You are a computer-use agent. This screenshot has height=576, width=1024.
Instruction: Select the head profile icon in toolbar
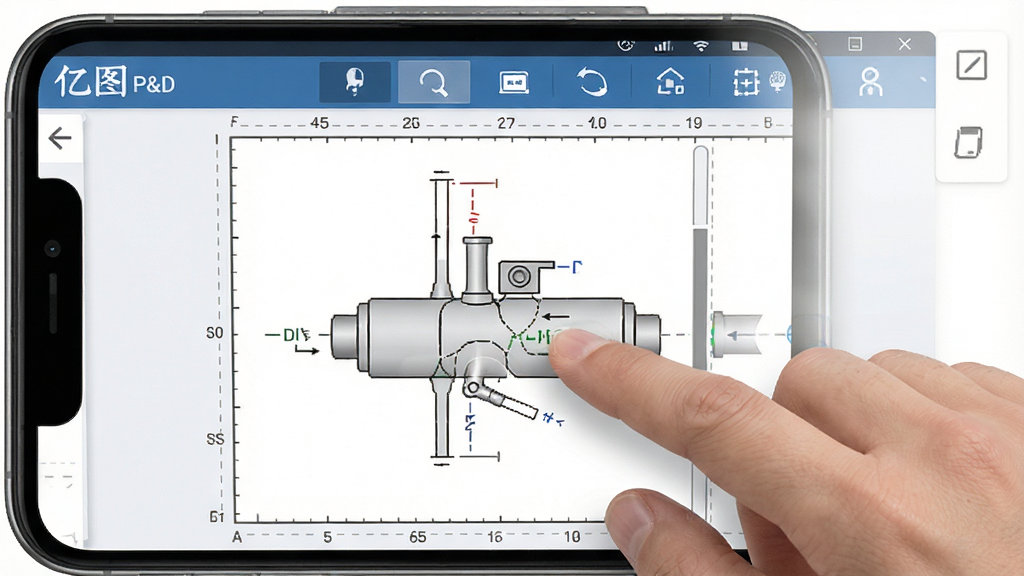(x=355, y=82)
